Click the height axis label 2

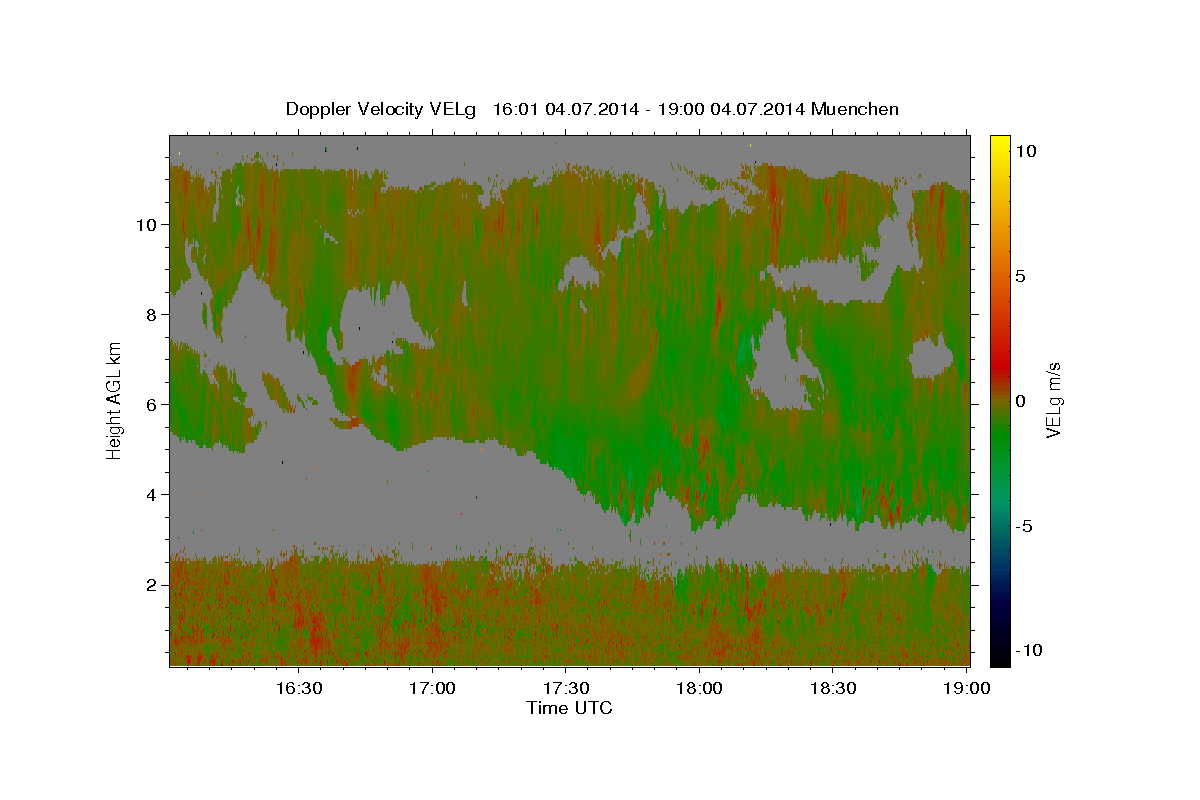(x=153, y=584)
